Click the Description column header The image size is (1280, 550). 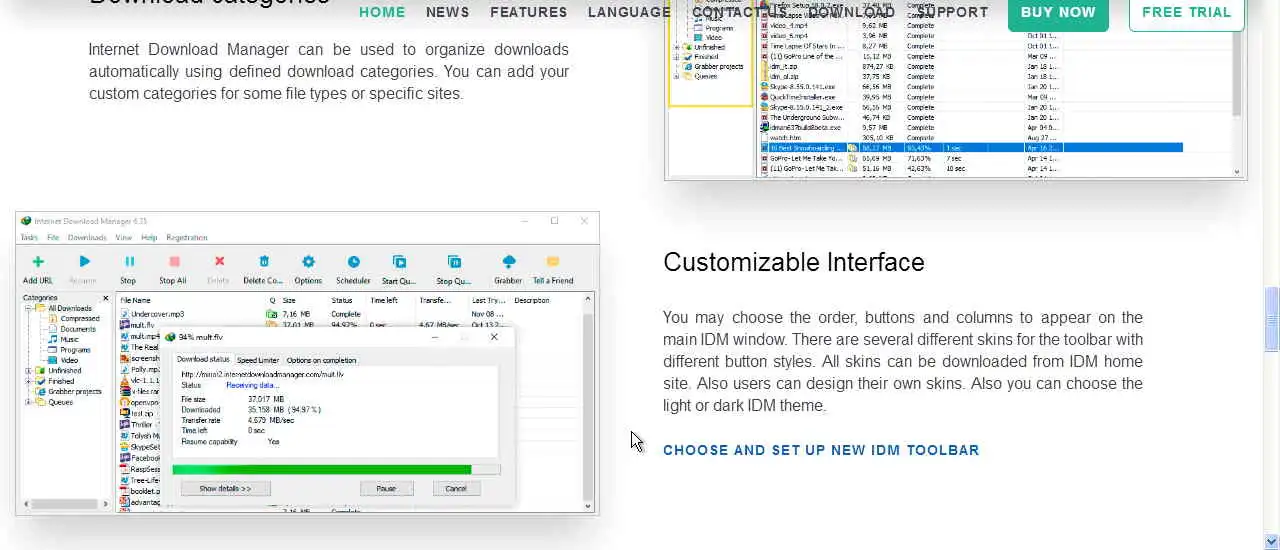[x=533, y=300]
